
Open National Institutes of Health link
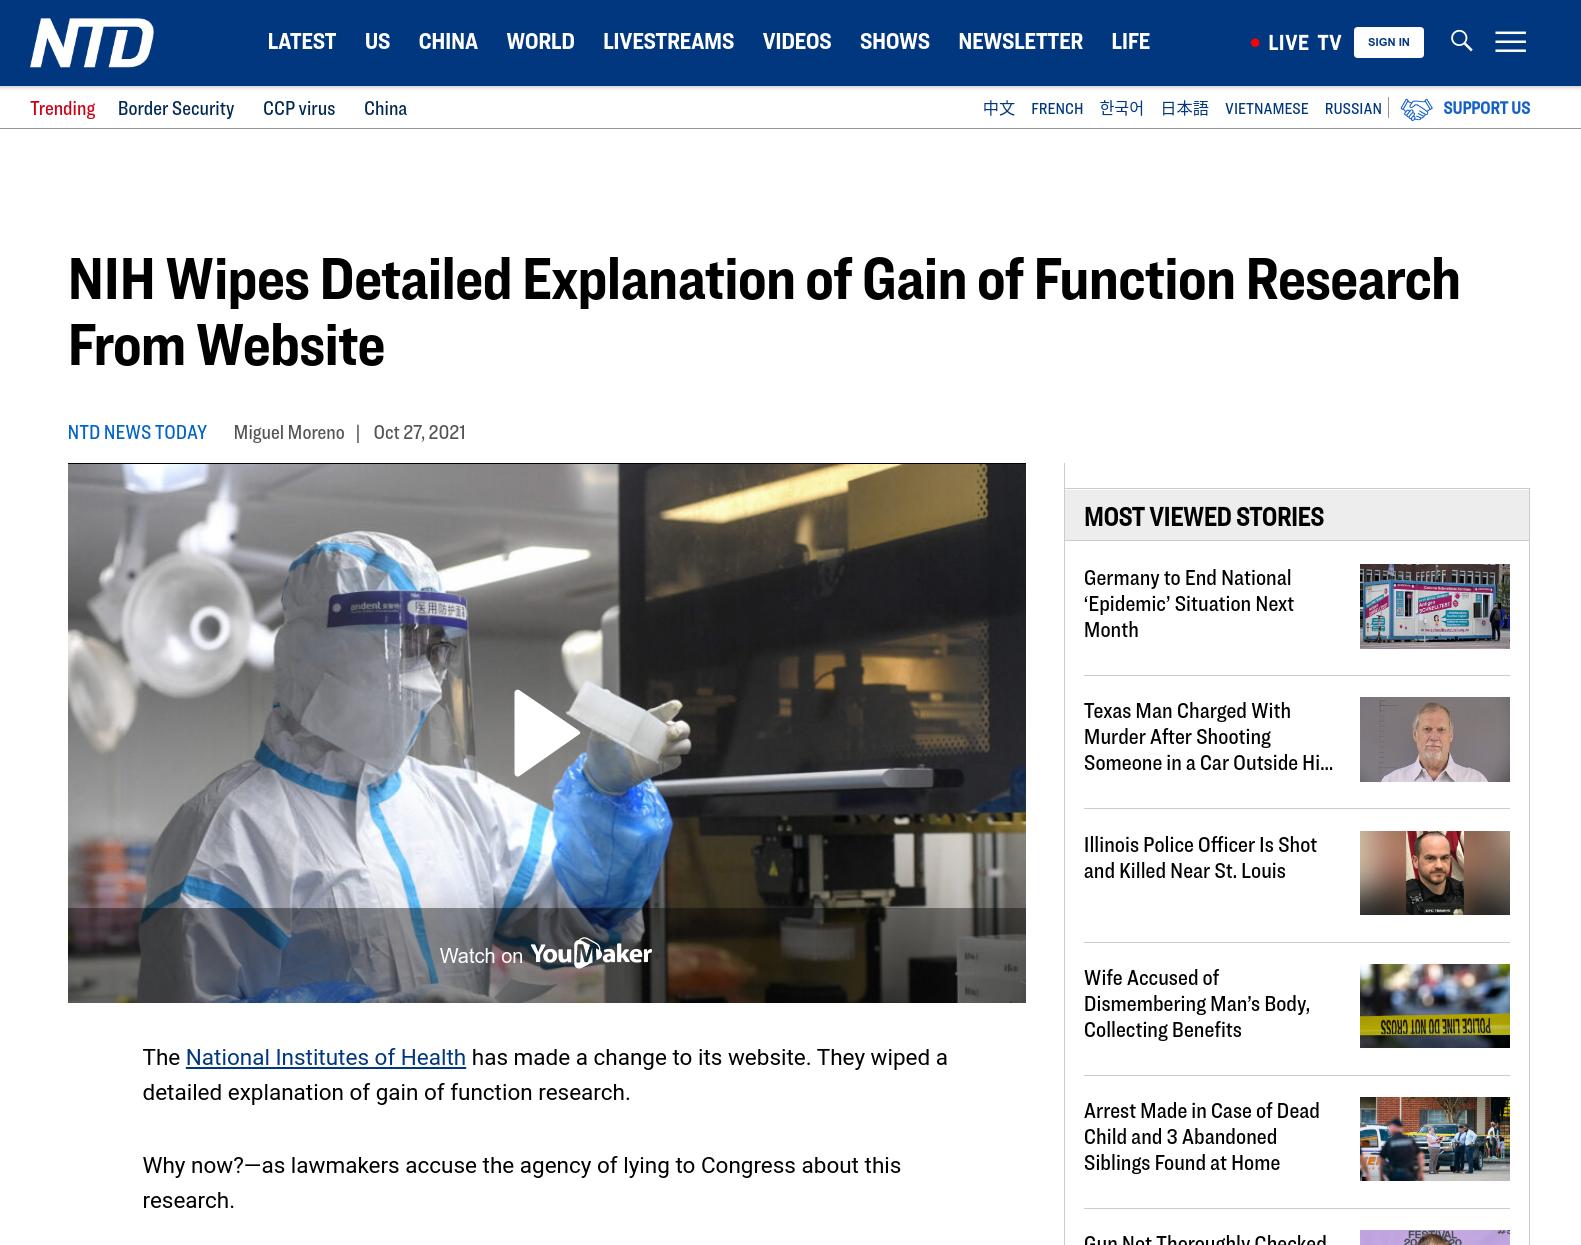[326, 1057]
